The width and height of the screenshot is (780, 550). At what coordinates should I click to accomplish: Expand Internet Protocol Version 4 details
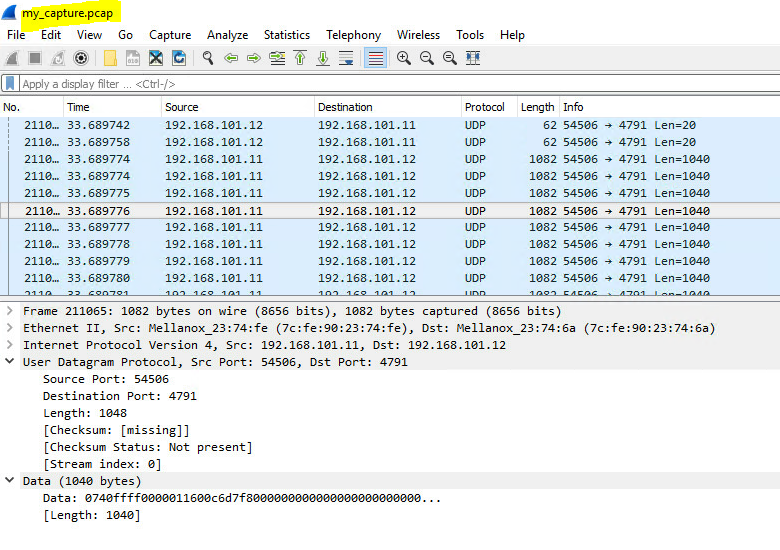tap(10, 345)
